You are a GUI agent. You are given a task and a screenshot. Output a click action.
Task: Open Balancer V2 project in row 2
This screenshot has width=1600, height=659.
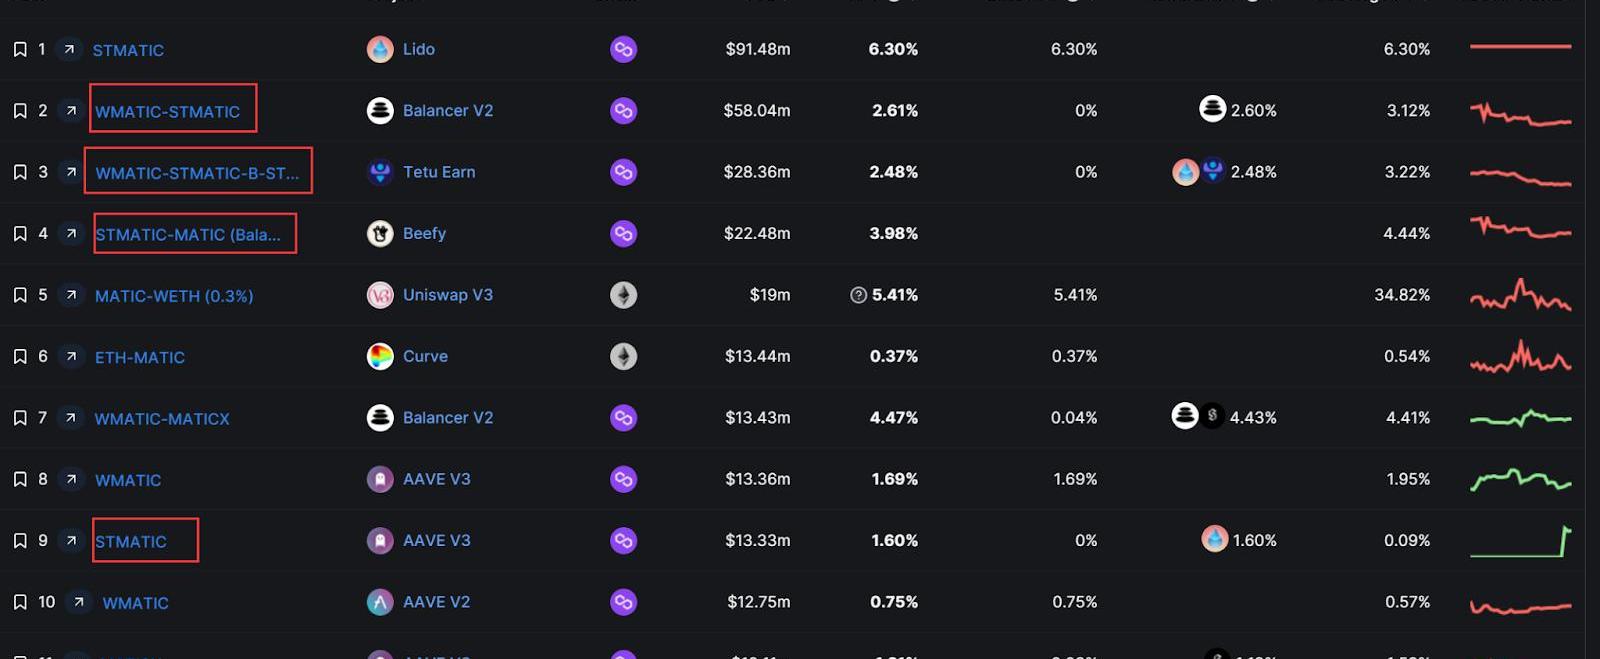tap(447, 110)
